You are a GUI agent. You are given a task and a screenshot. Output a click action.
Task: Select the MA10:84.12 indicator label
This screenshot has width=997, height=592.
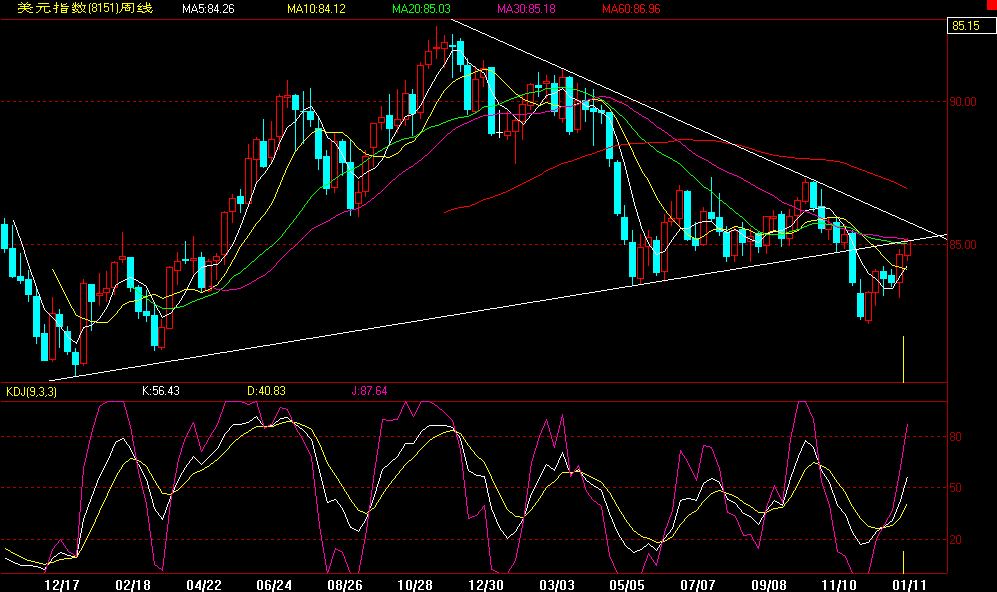point(316,9)
